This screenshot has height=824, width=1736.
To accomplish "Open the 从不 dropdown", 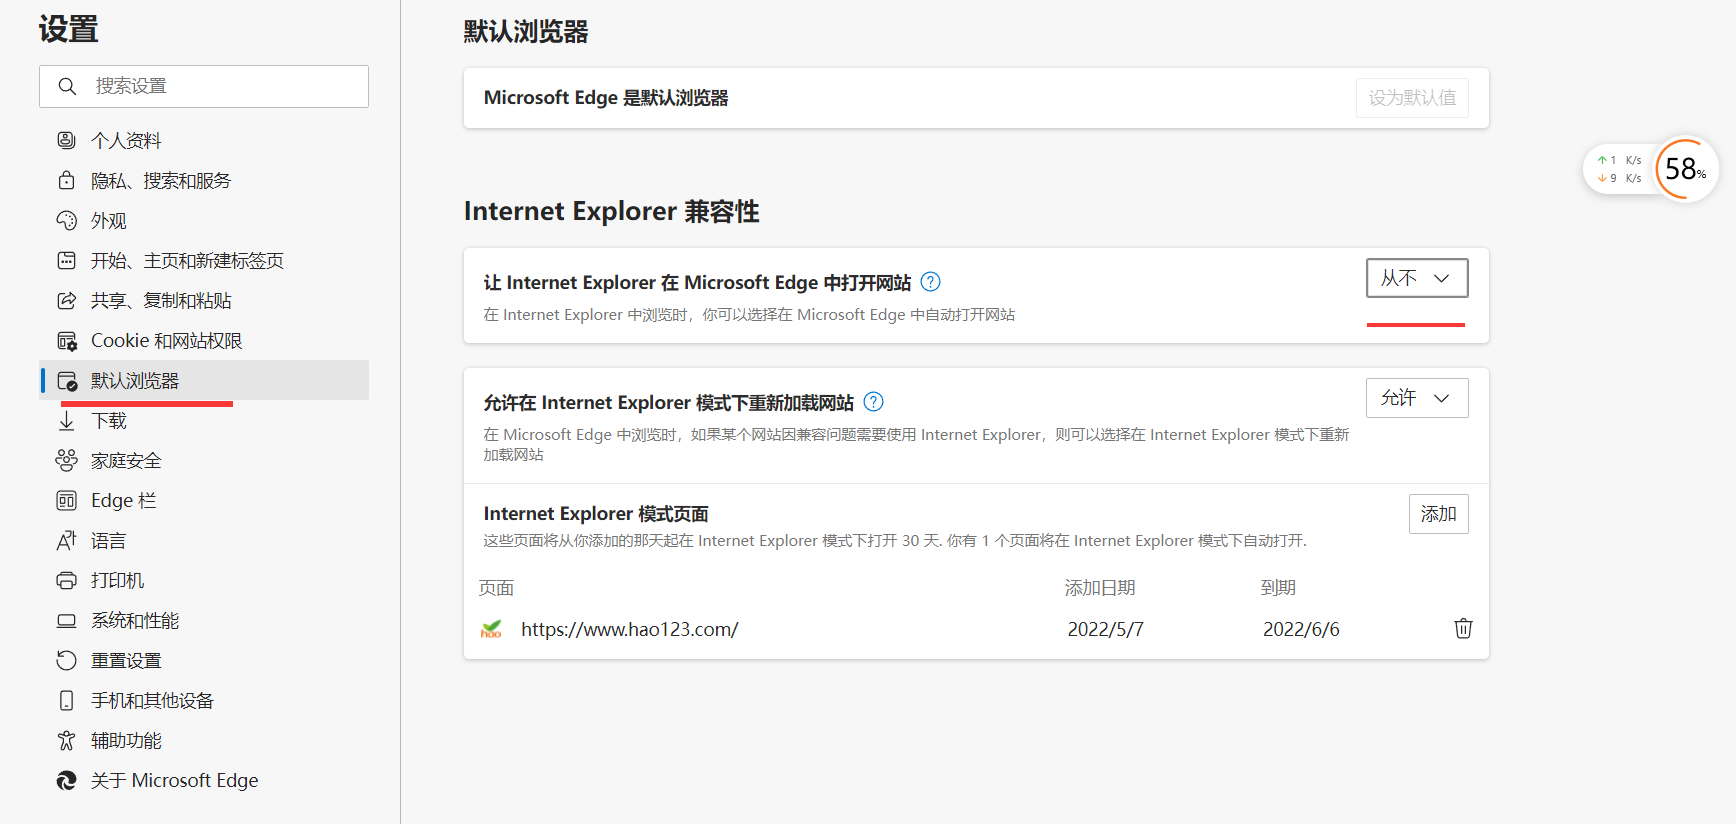I will coord(1417,278).
